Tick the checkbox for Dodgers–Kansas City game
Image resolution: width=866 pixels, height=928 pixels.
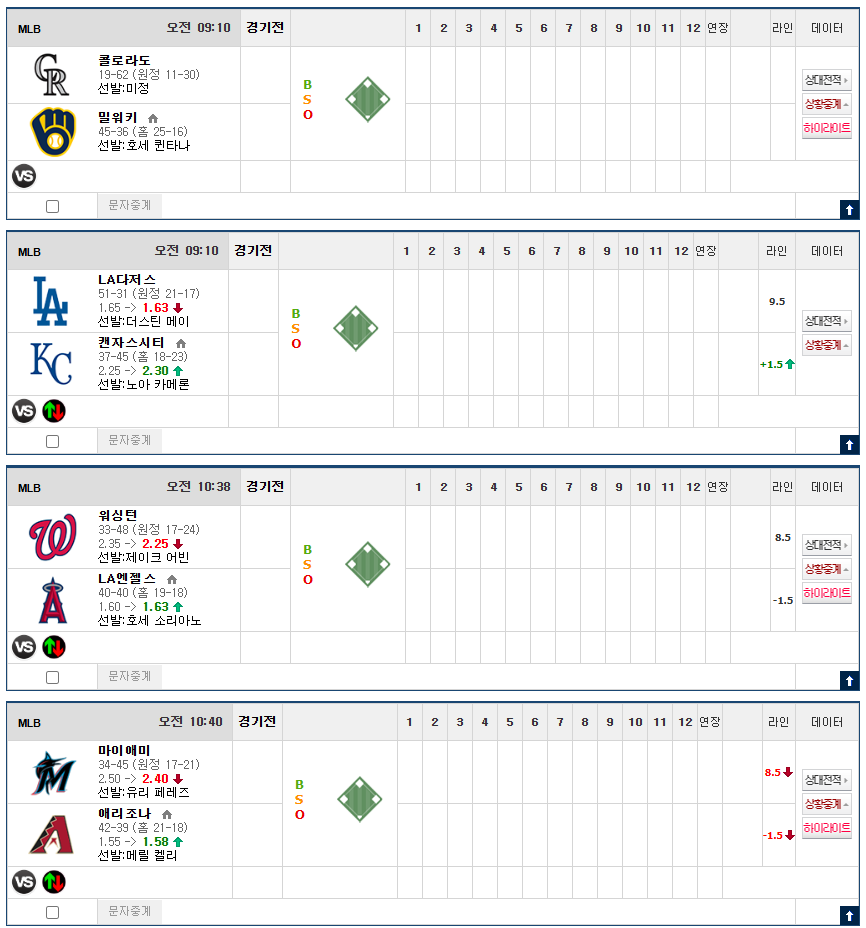tap(53, 442)
